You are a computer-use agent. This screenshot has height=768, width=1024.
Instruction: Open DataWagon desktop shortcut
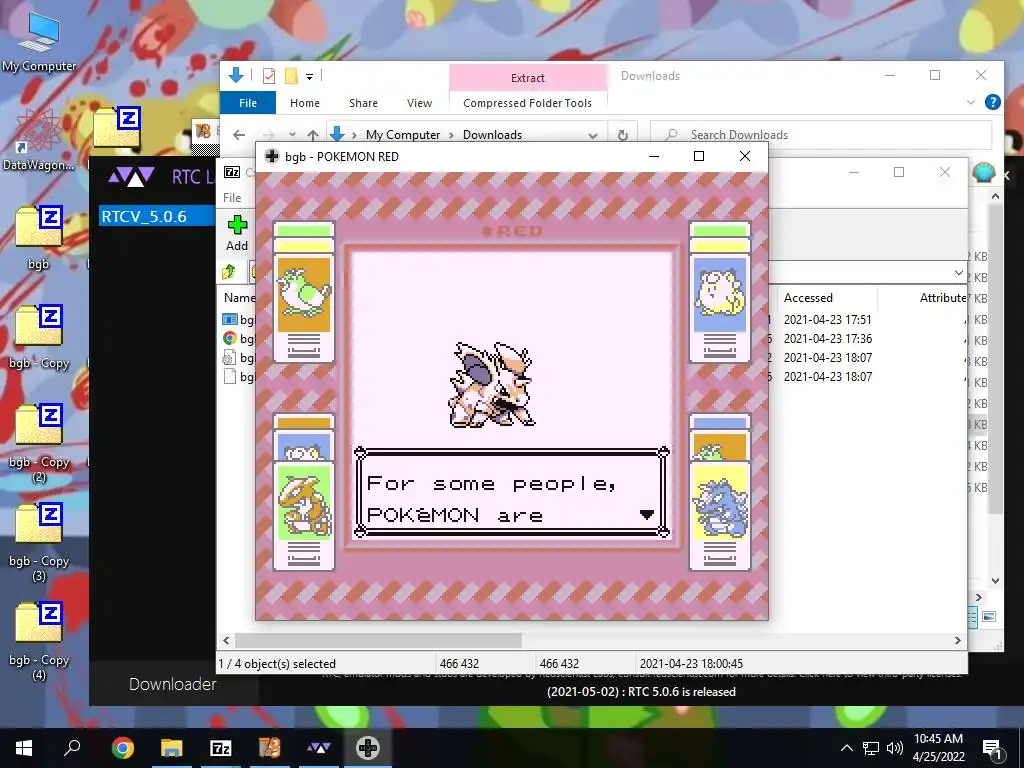pyautogui.click(x=38, y=140)
